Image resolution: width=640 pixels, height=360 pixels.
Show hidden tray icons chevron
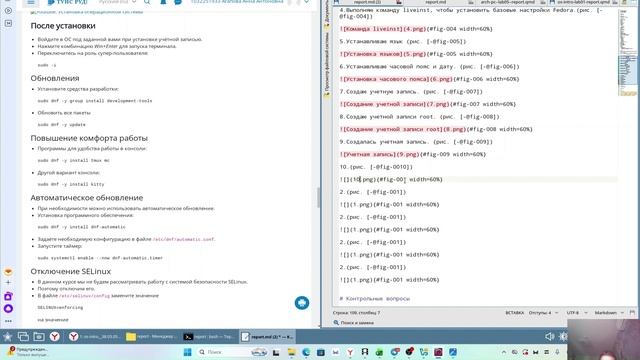(504, 352)
